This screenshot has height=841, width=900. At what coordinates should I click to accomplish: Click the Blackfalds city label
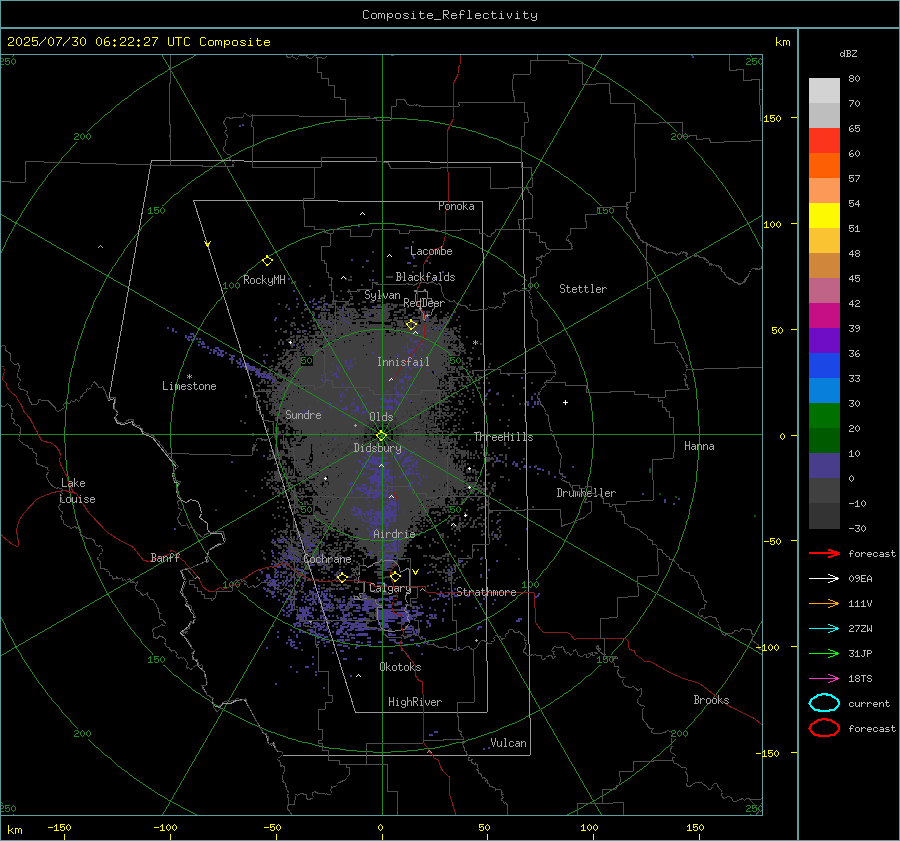coord(425,277)
